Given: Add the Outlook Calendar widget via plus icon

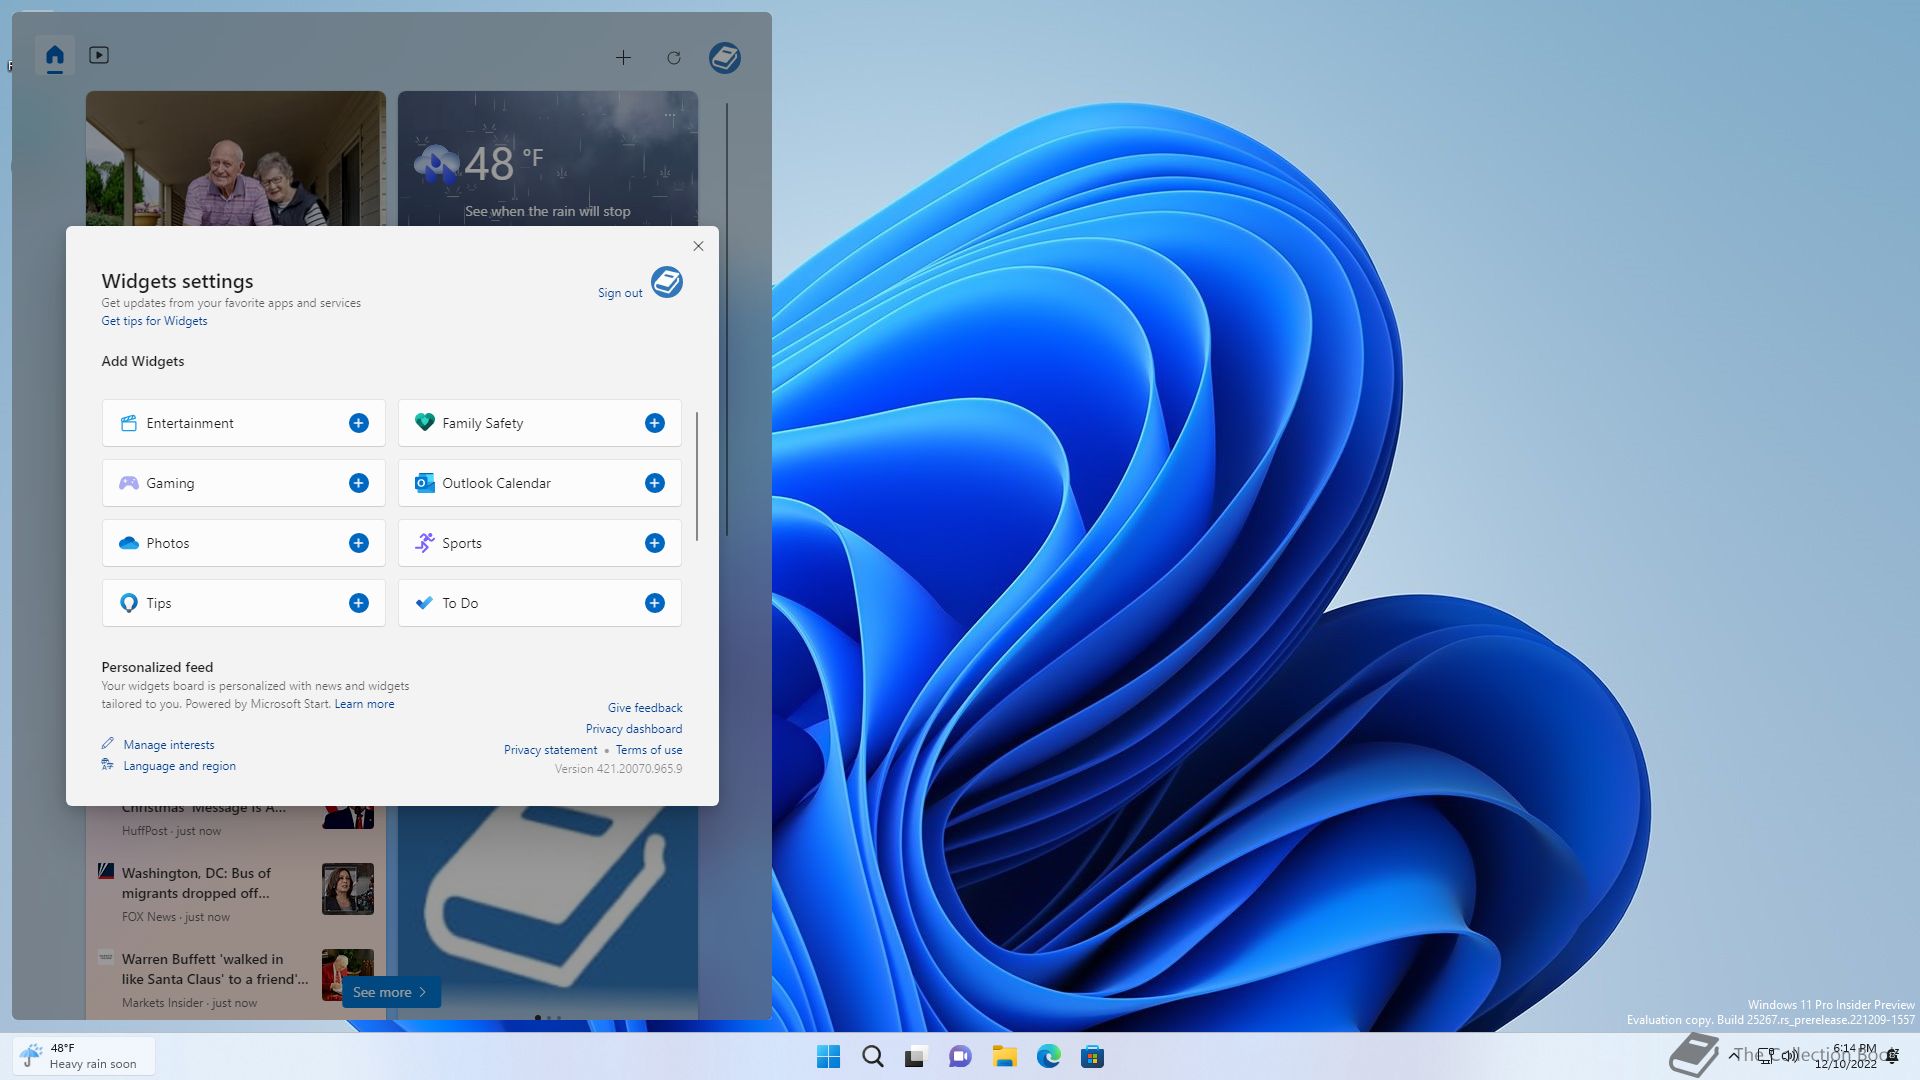Looking at the screenshot, I should click(x=654, y=483).
